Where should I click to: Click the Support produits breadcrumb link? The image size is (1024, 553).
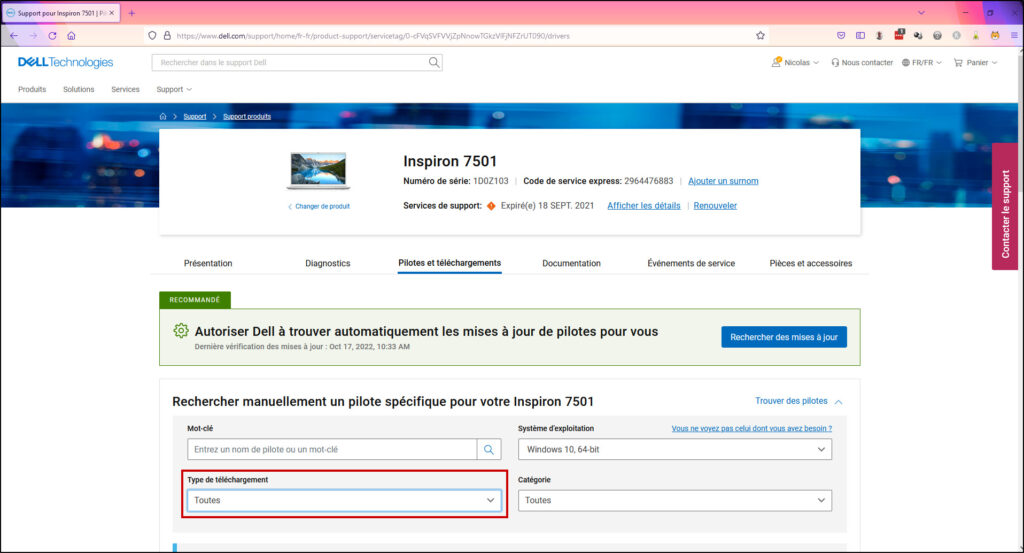click(247, 116)
